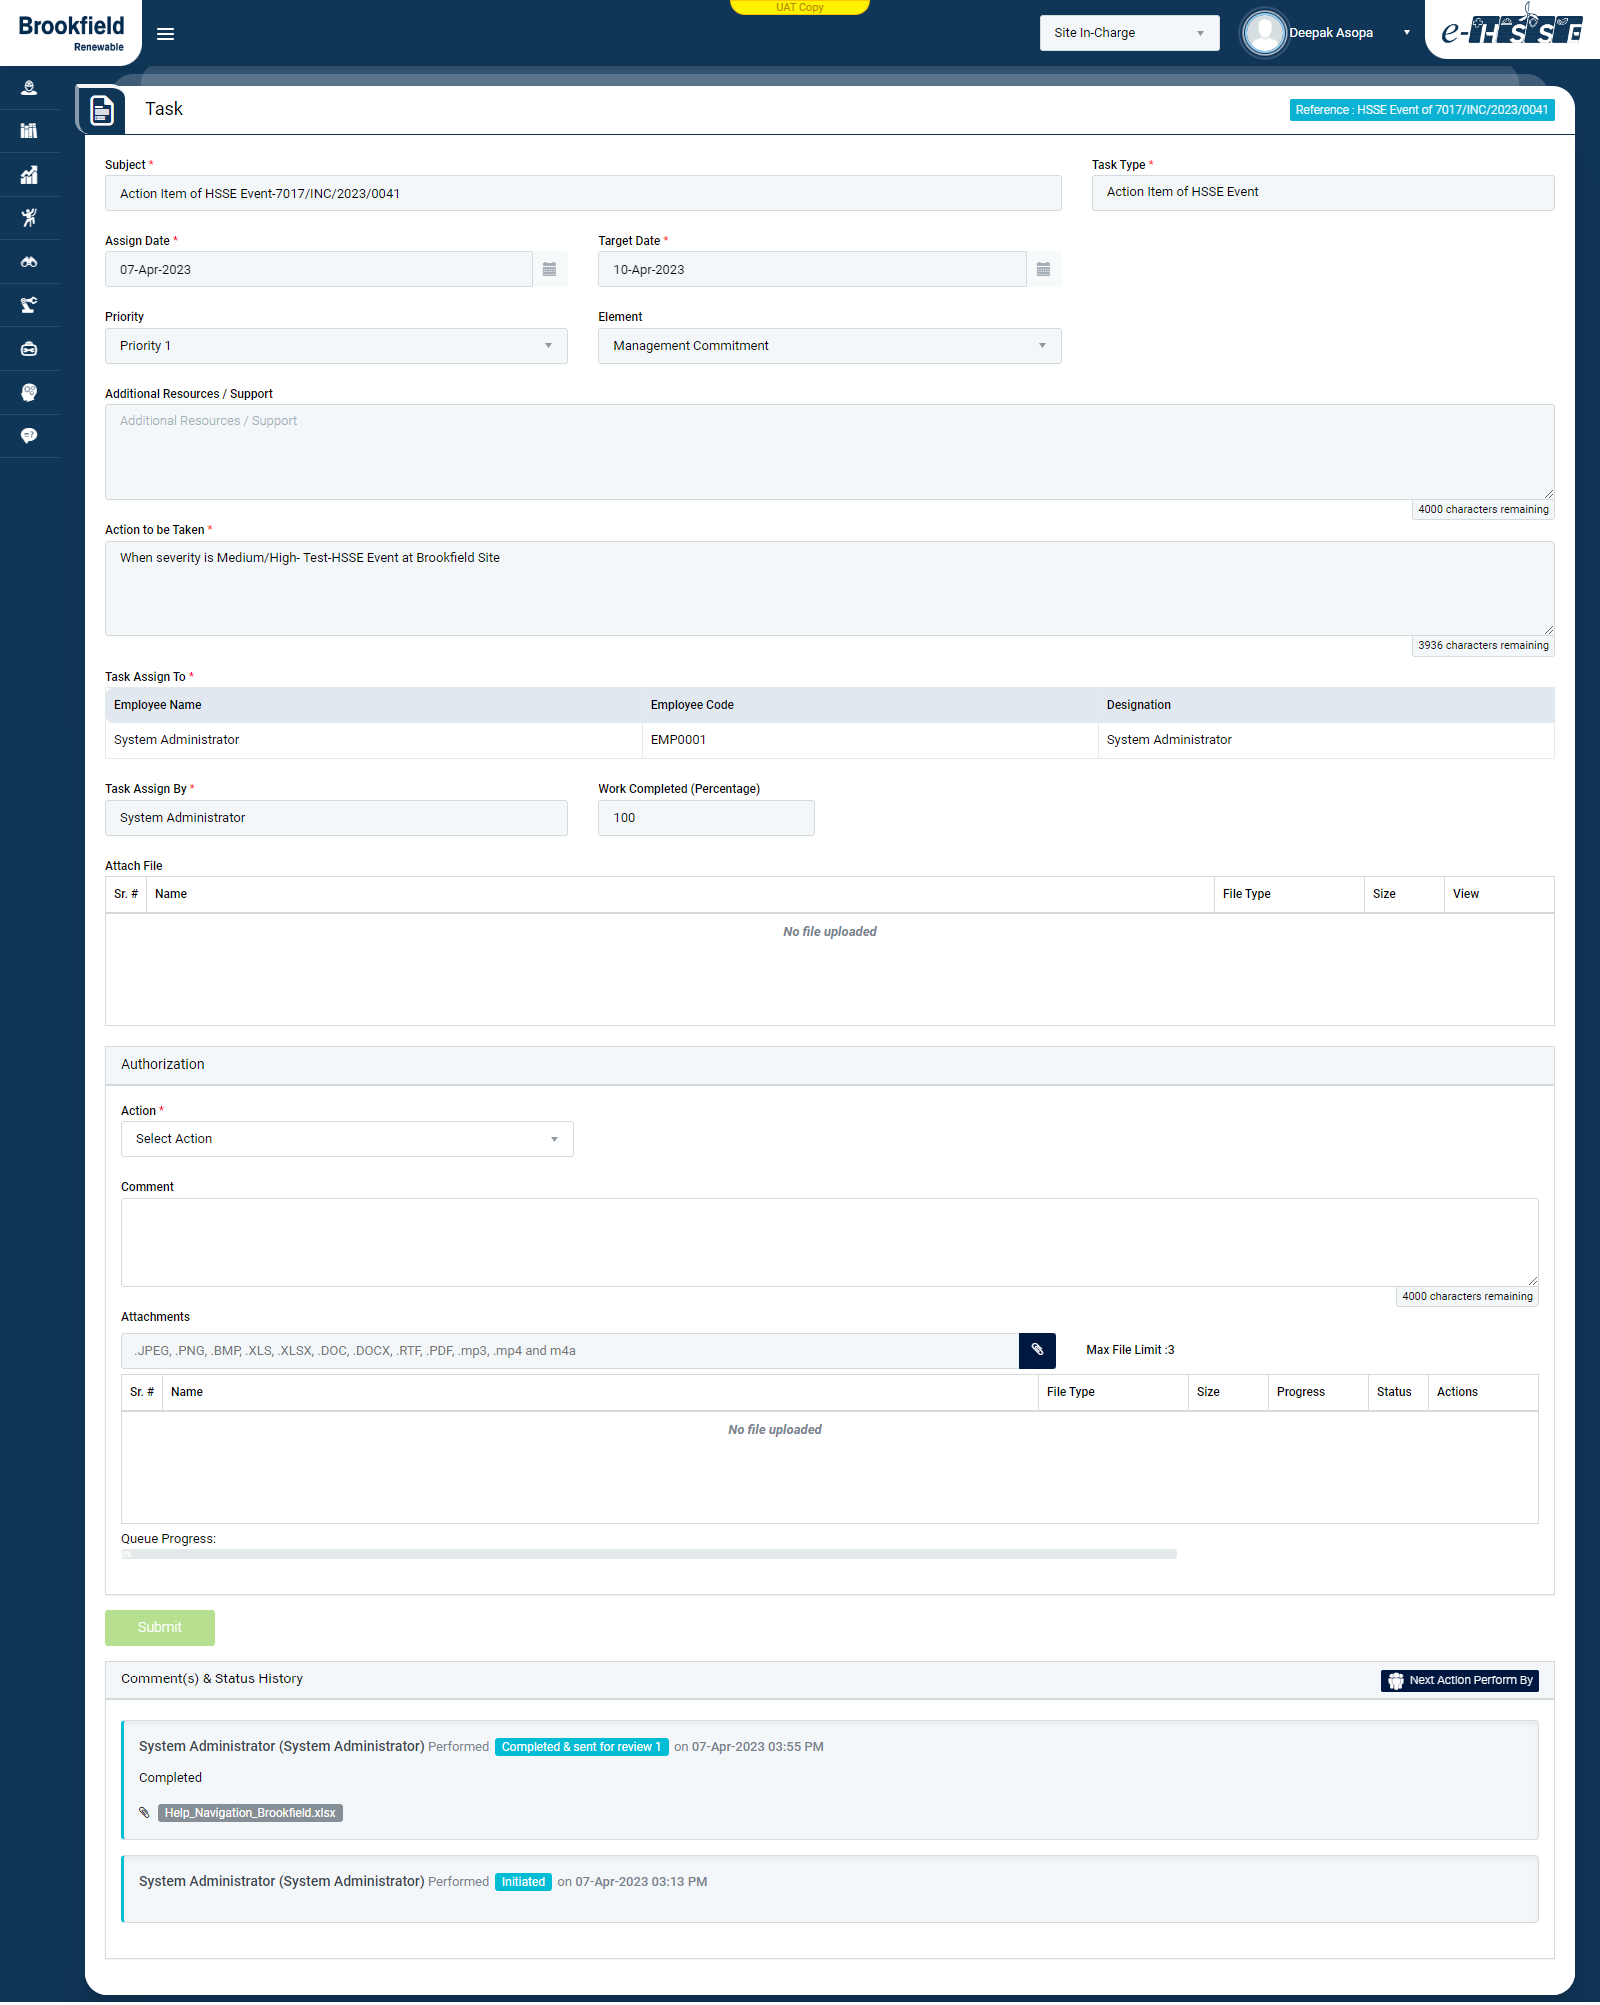The width and height of the screenshot is (1600, 2005).
Task: Click the Action to be Taken textarea
Action: [x=829, y=588]
